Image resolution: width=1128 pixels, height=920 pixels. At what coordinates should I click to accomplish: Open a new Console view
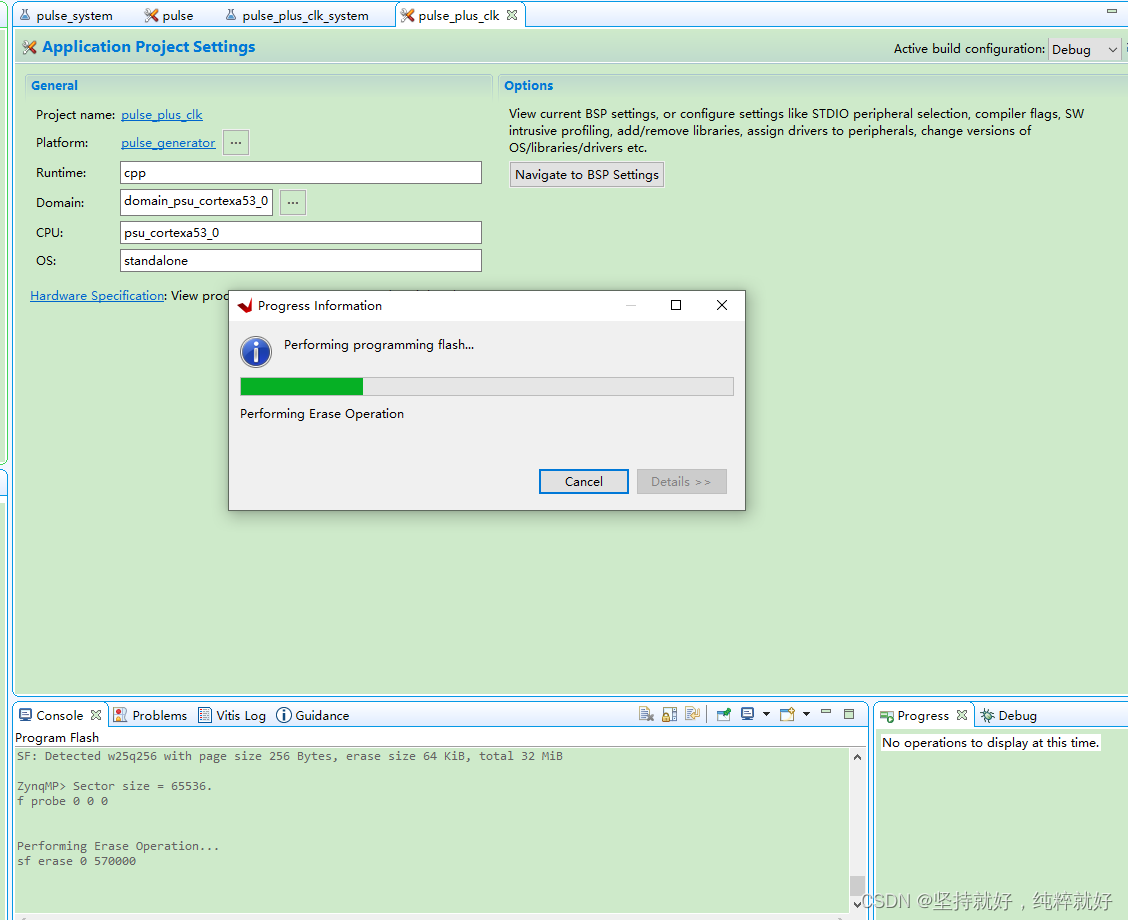[x=786, y=714]
